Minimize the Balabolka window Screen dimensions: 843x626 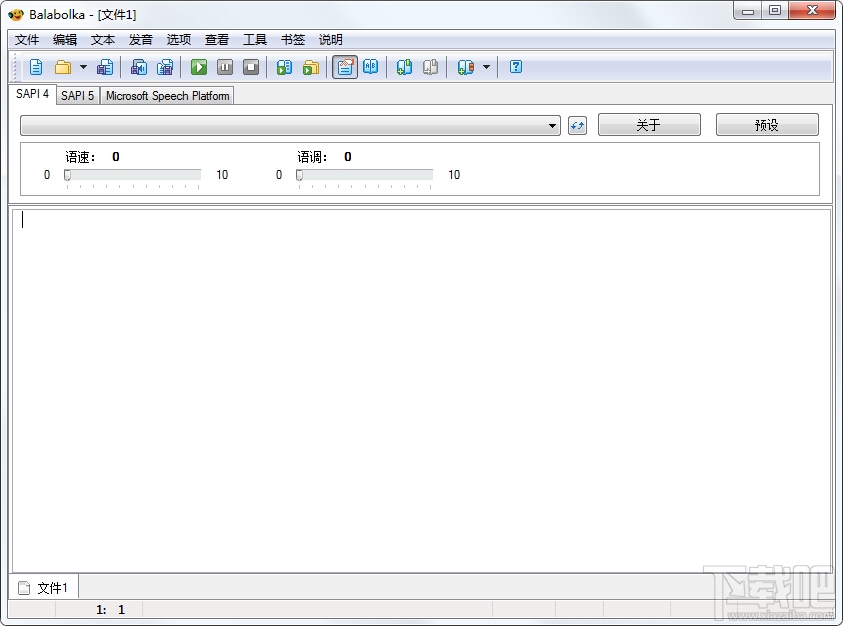point(748,11)
